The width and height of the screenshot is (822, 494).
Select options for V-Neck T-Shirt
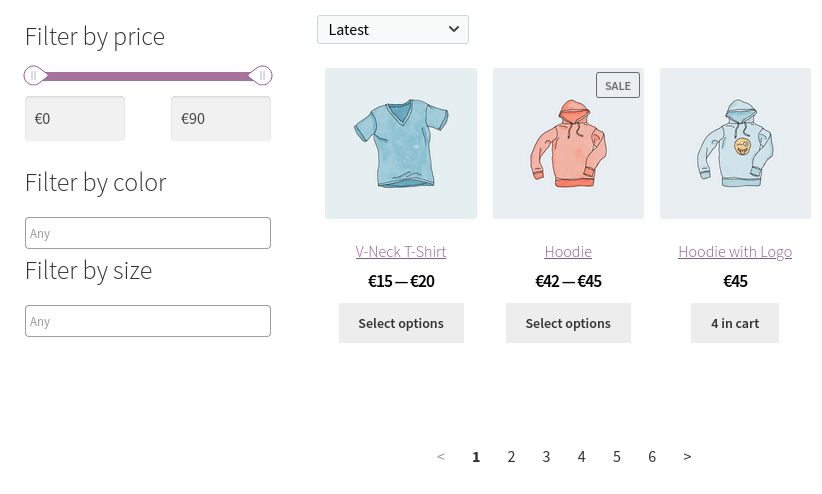coord(401,323)
